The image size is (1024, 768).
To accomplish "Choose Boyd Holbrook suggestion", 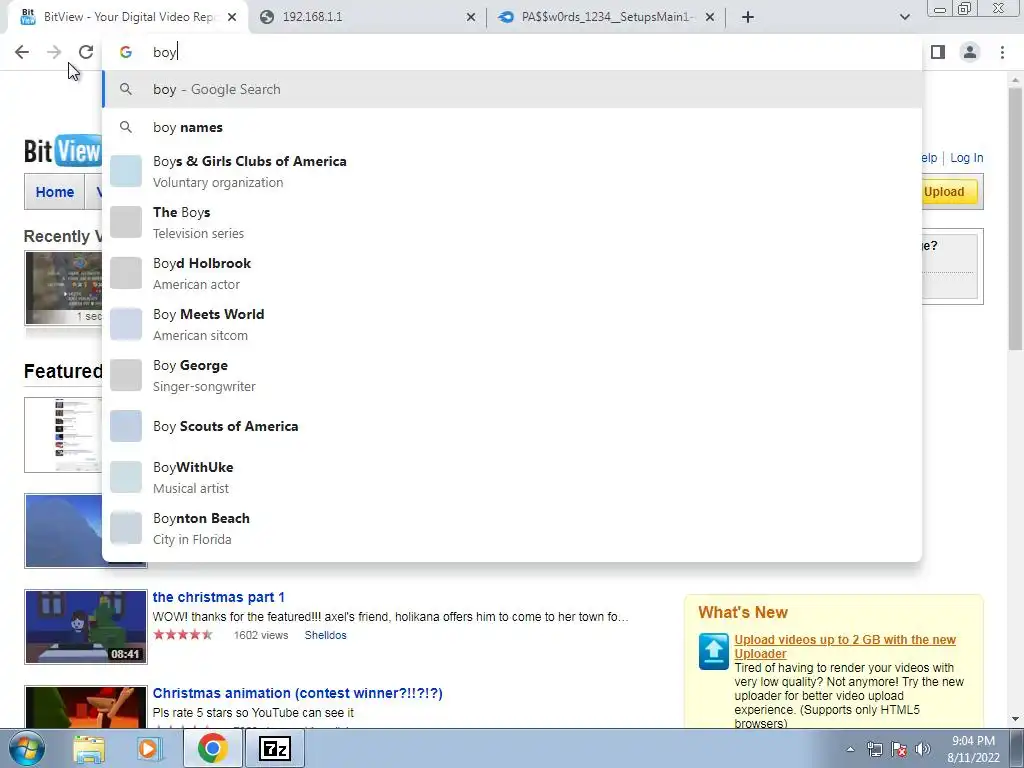I will click(x=512, y=273).
